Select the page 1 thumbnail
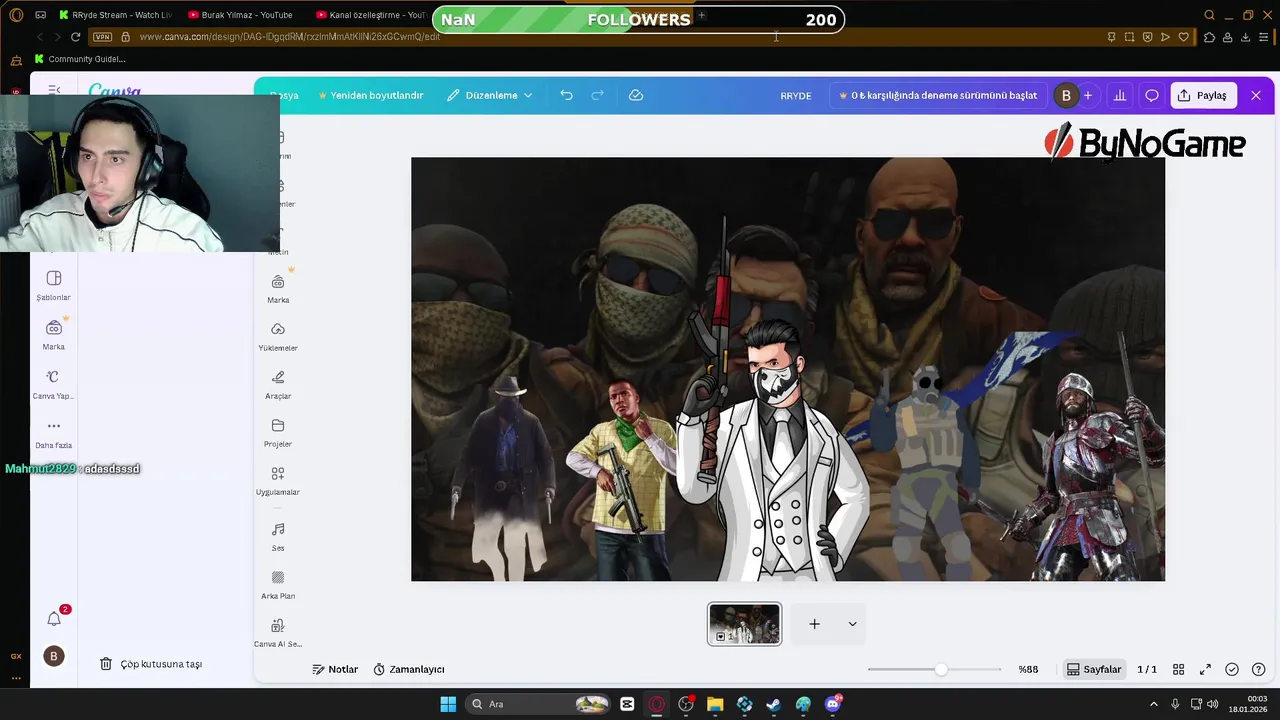 tap(744, 624)
